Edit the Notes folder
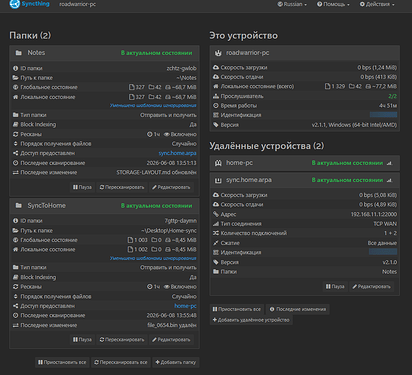The image size is (412, 375). (171, 187)
